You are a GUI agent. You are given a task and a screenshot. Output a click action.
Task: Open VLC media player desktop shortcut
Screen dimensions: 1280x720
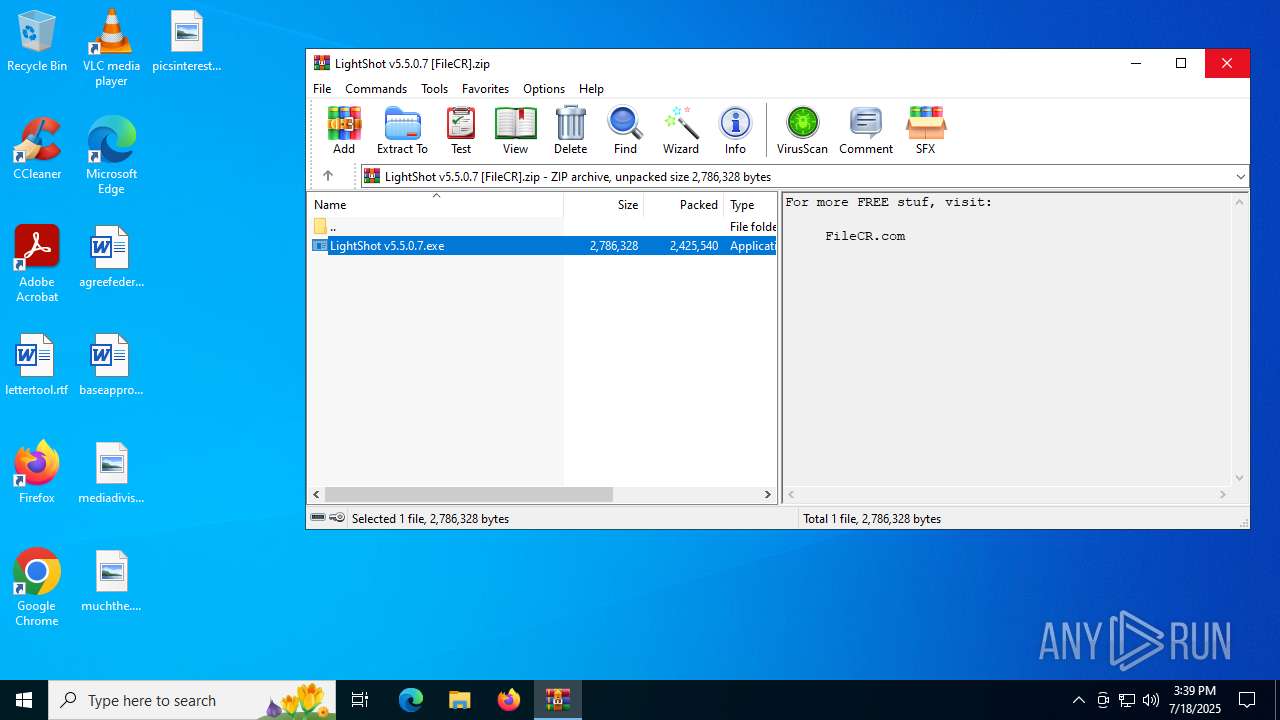pyautogui.click(x=111, y=48)
